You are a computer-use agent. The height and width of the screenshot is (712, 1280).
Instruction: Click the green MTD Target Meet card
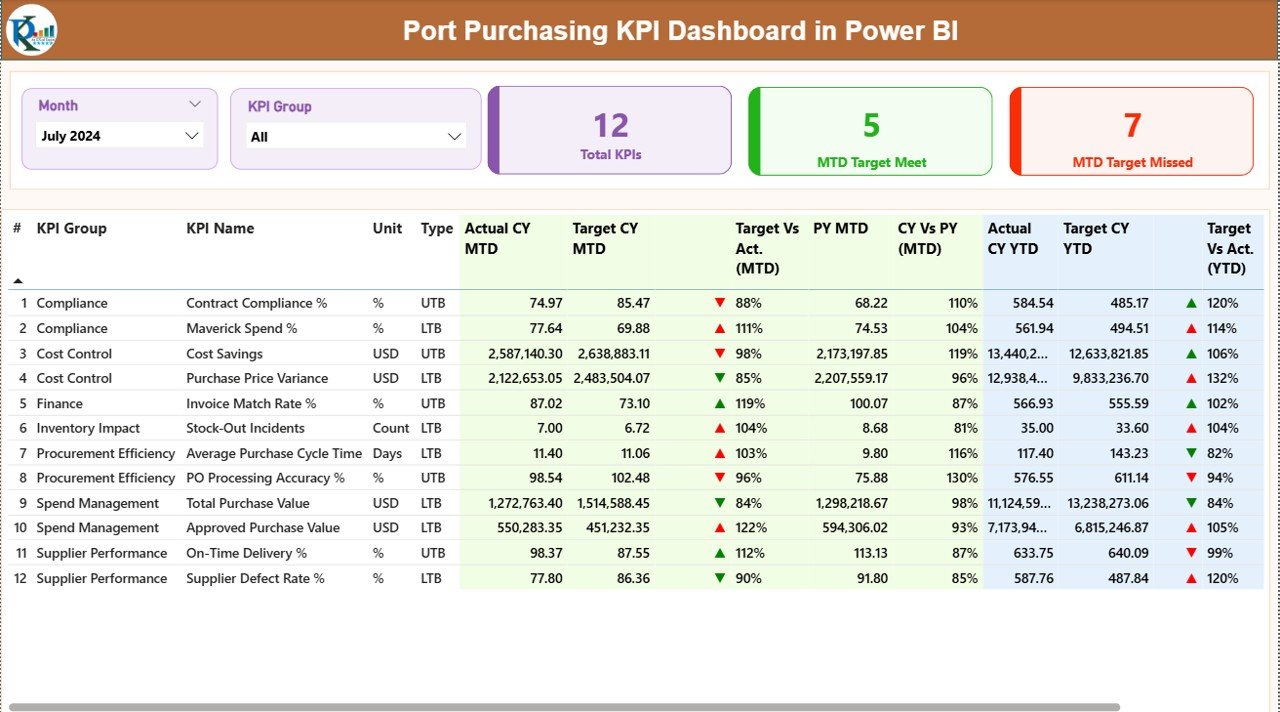click(x=870, y=130)
